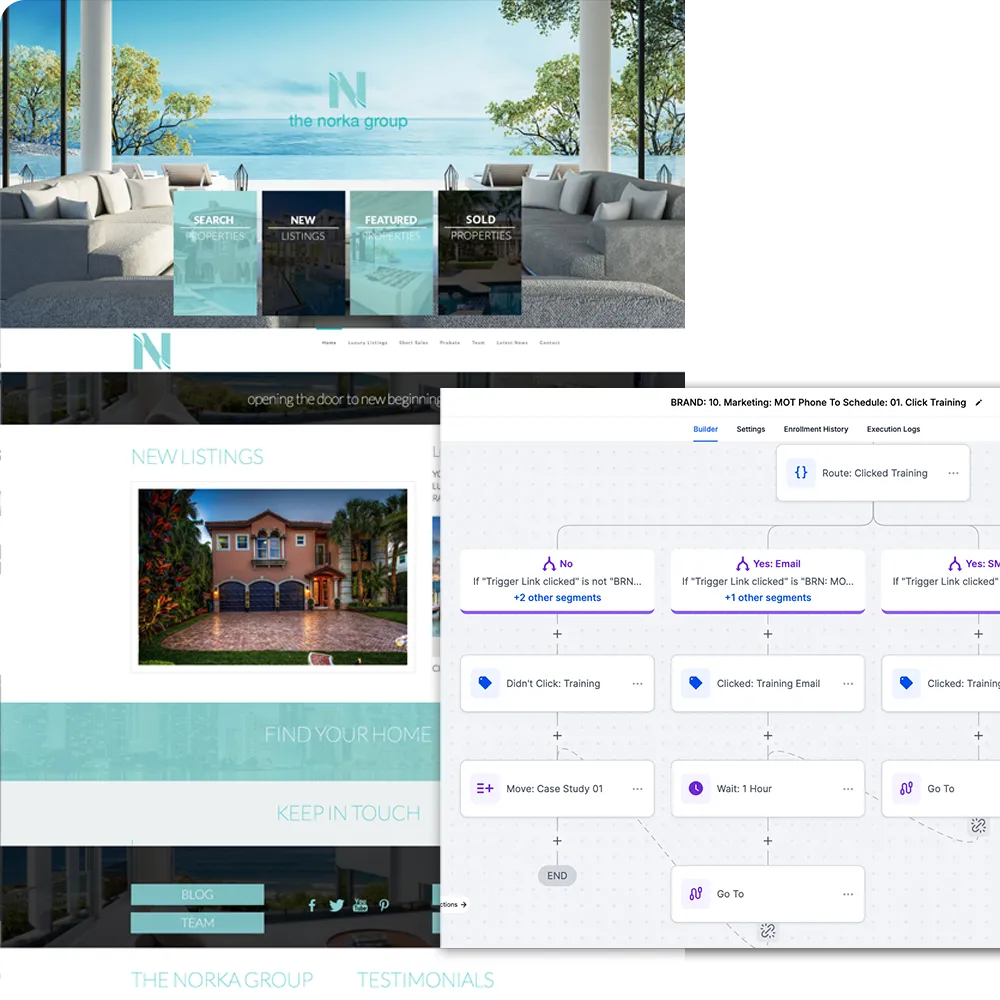Screen dimensions: 1000x1000
Task: Click the clock icon on Wait: 1 Hour
Action: (696, 788)
